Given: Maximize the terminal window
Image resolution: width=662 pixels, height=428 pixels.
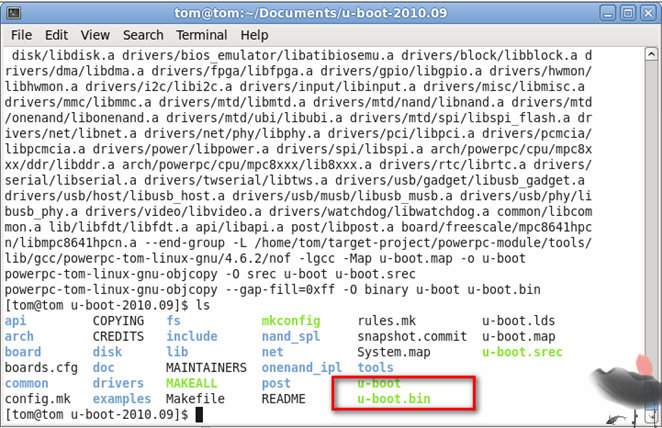Looking at the screenshot, I should [x=628, y=14].
